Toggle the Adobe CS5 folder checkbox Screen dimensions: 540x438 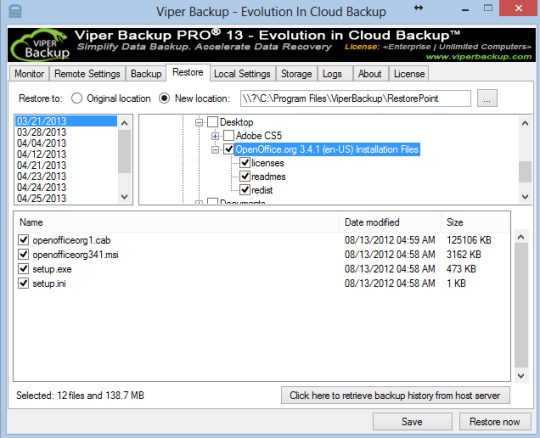point(229,136)
